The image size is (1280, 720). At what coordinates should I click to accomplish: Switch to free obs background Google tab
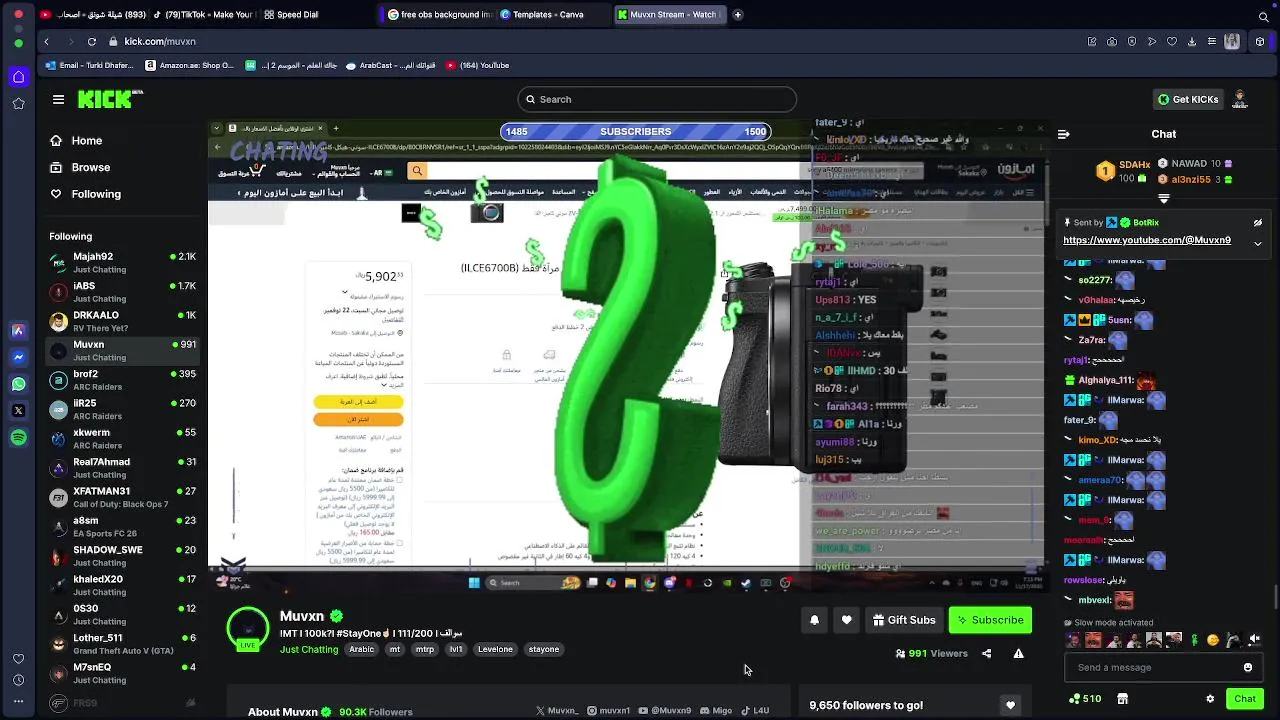point(439,15)
